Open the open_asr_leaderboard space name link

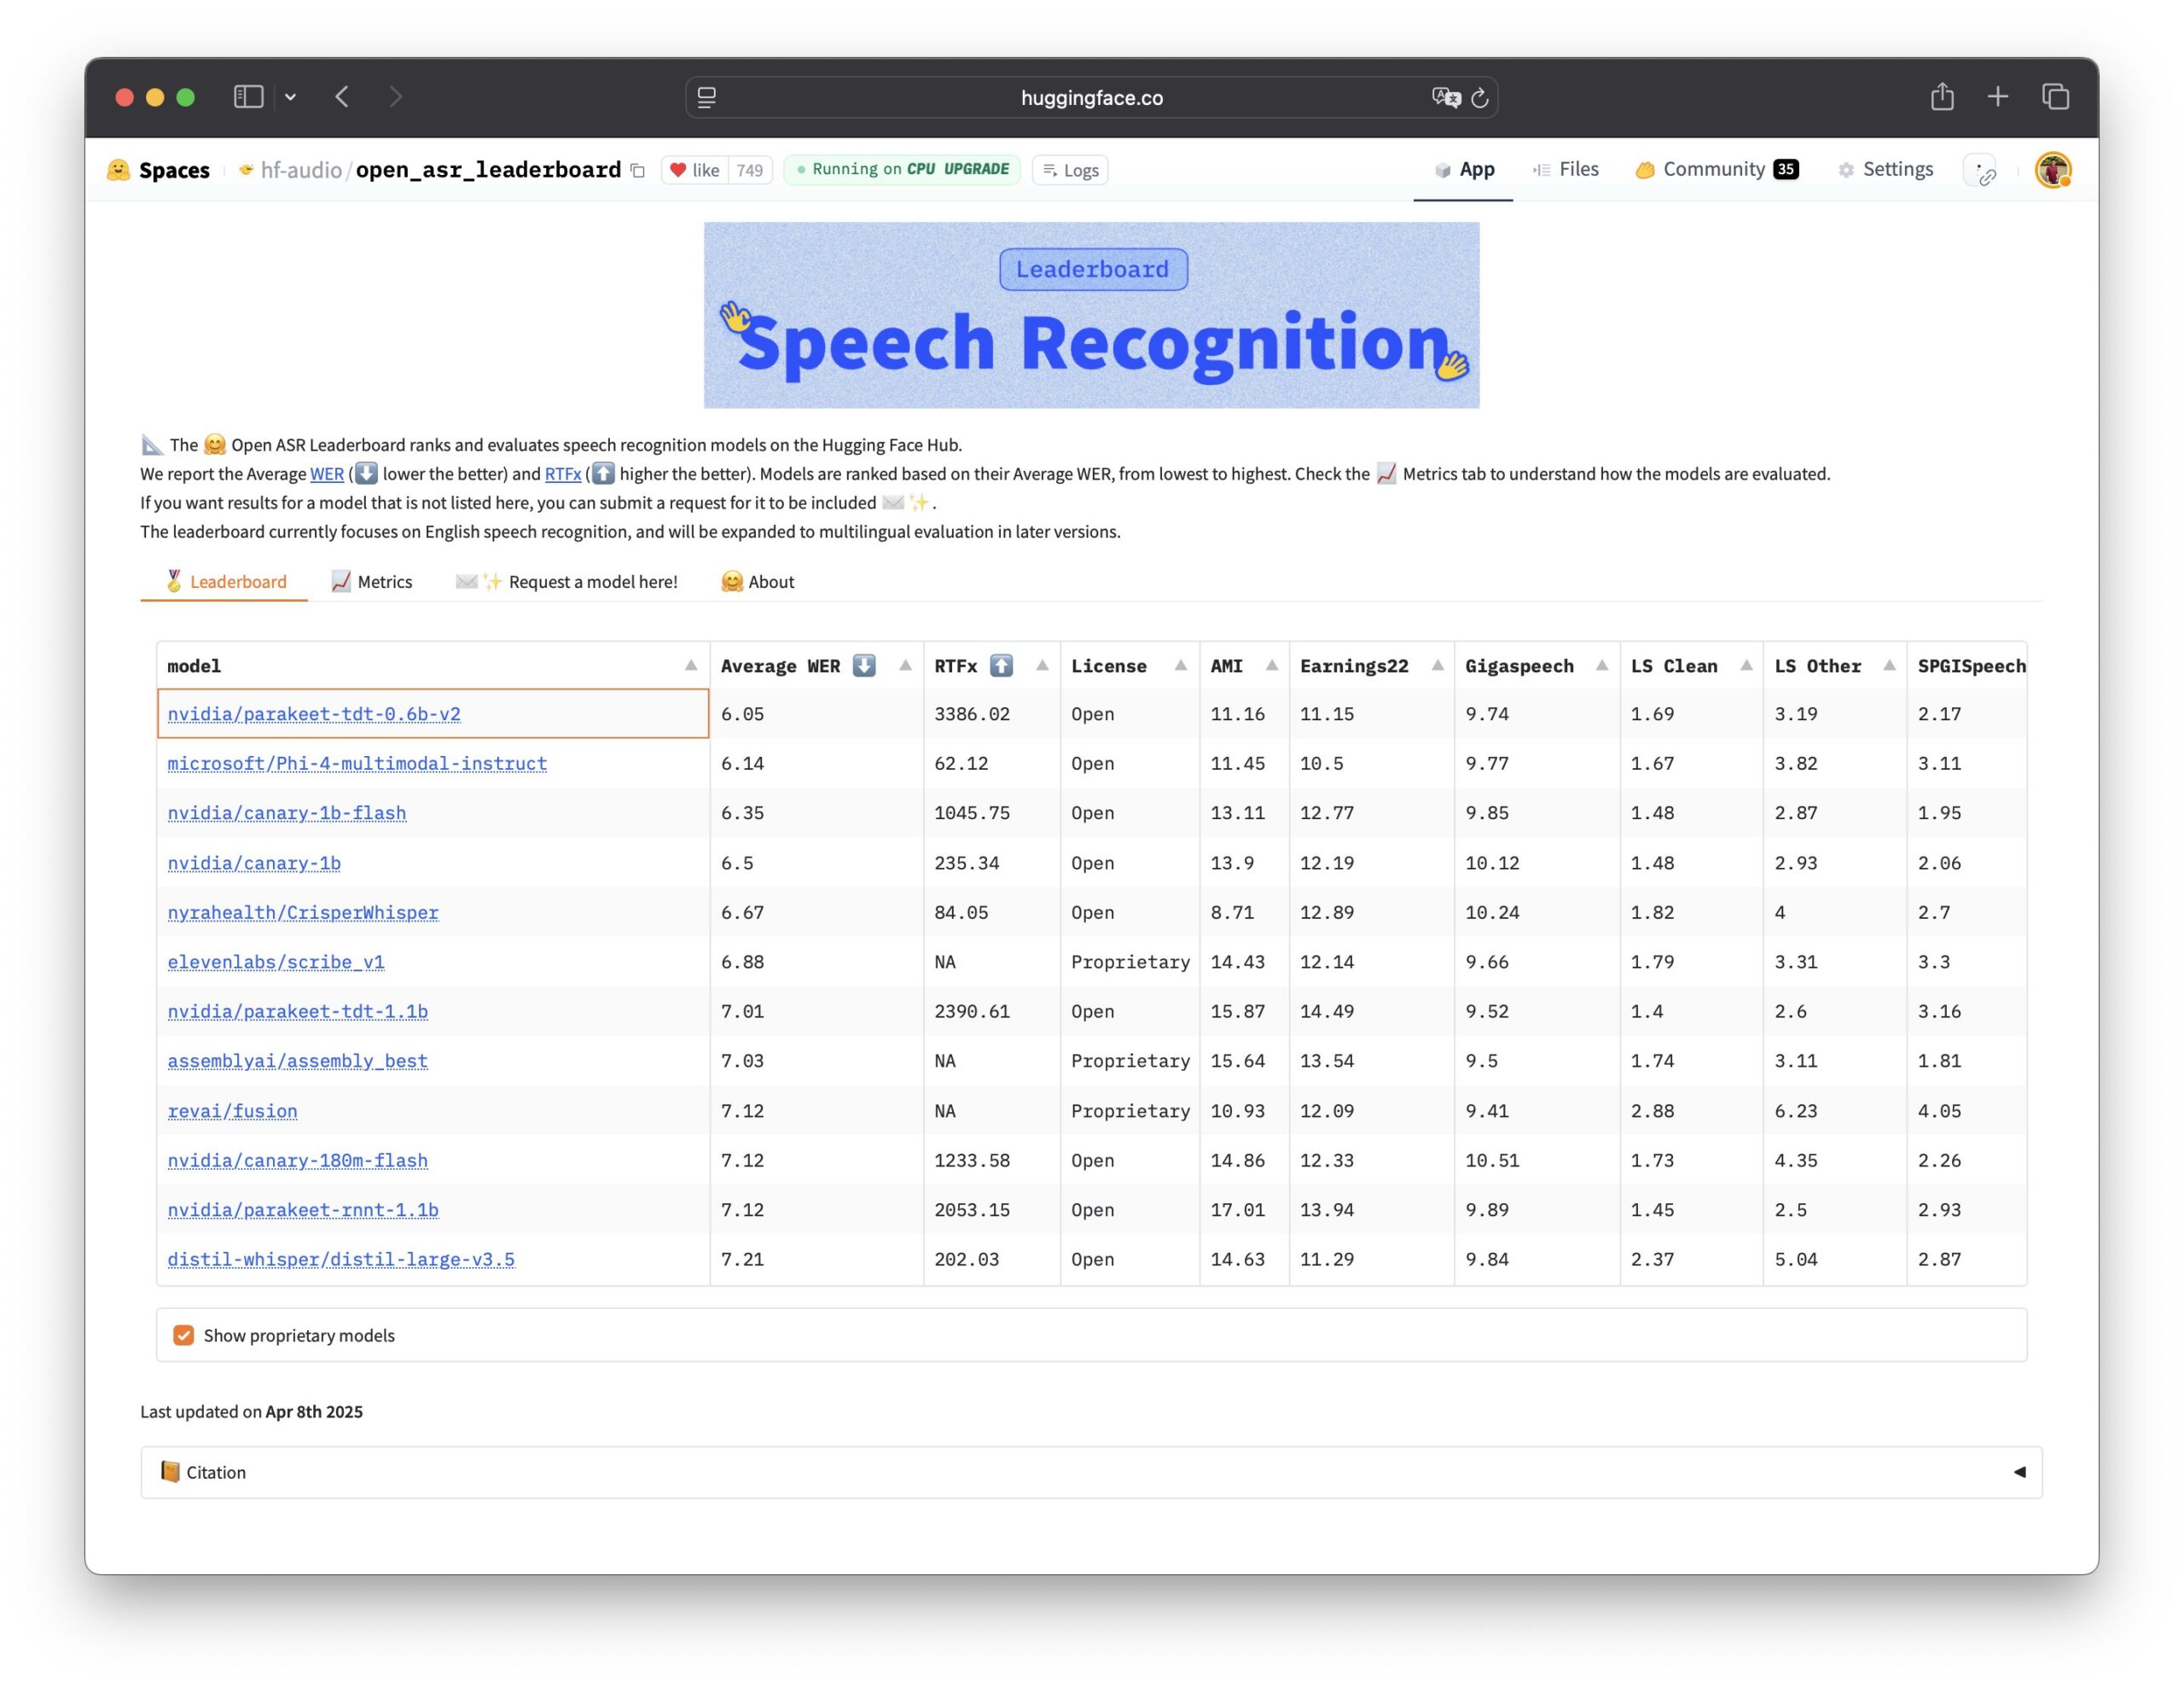click(488, 170)
